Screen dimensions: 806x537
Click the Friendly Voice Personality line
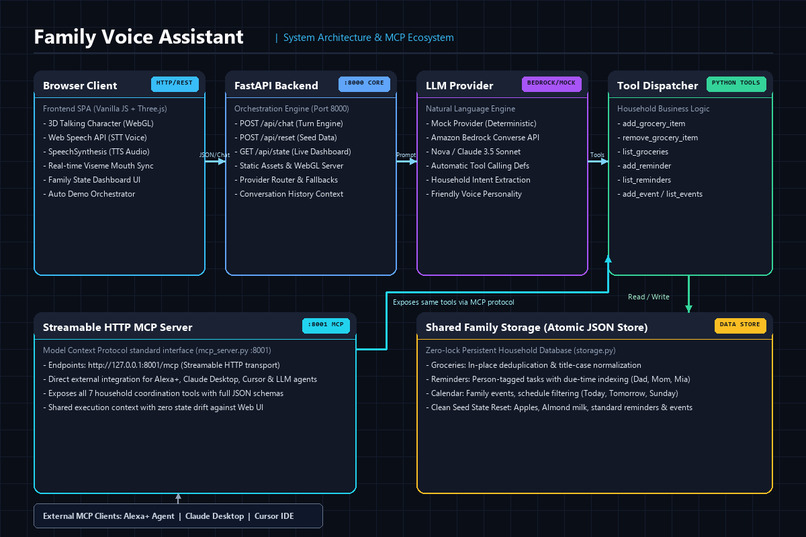pyautogui.click(x=474, y=194)
